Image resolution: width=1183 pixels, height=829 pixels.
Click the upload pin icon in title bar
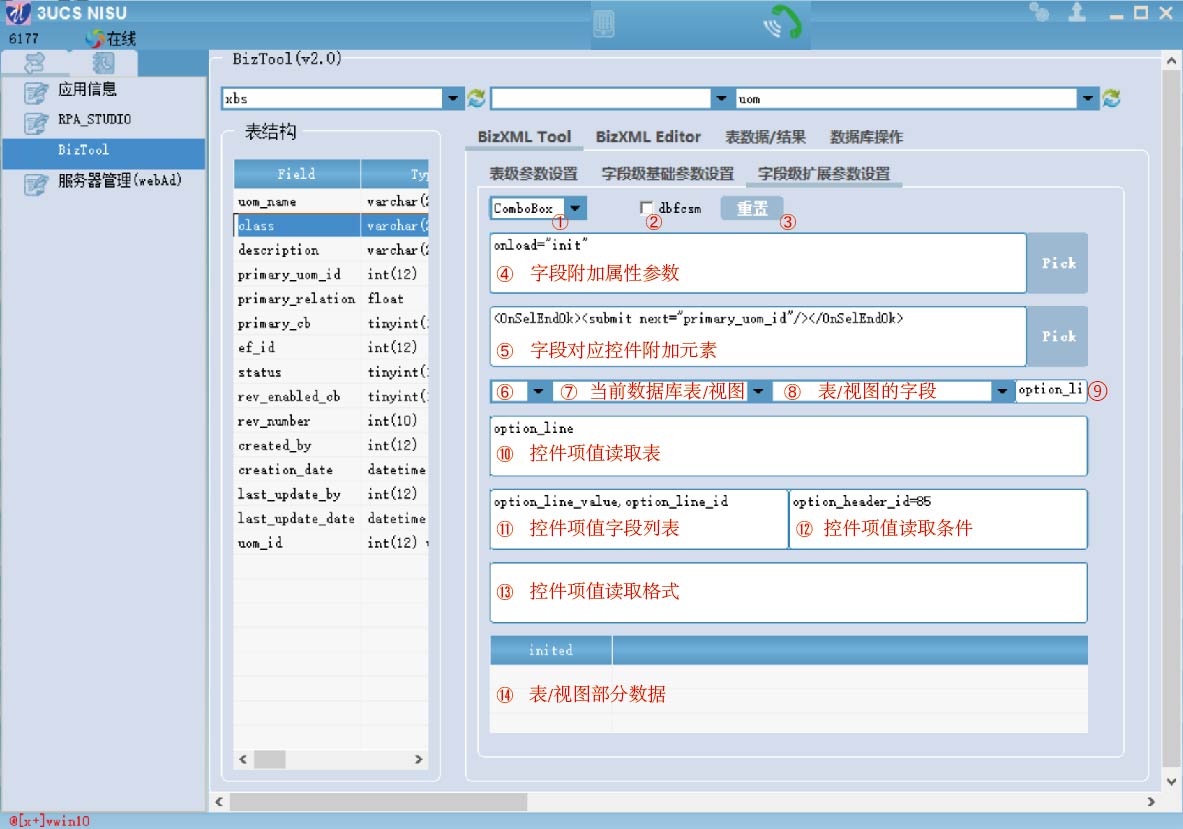tap(1077, 11)
